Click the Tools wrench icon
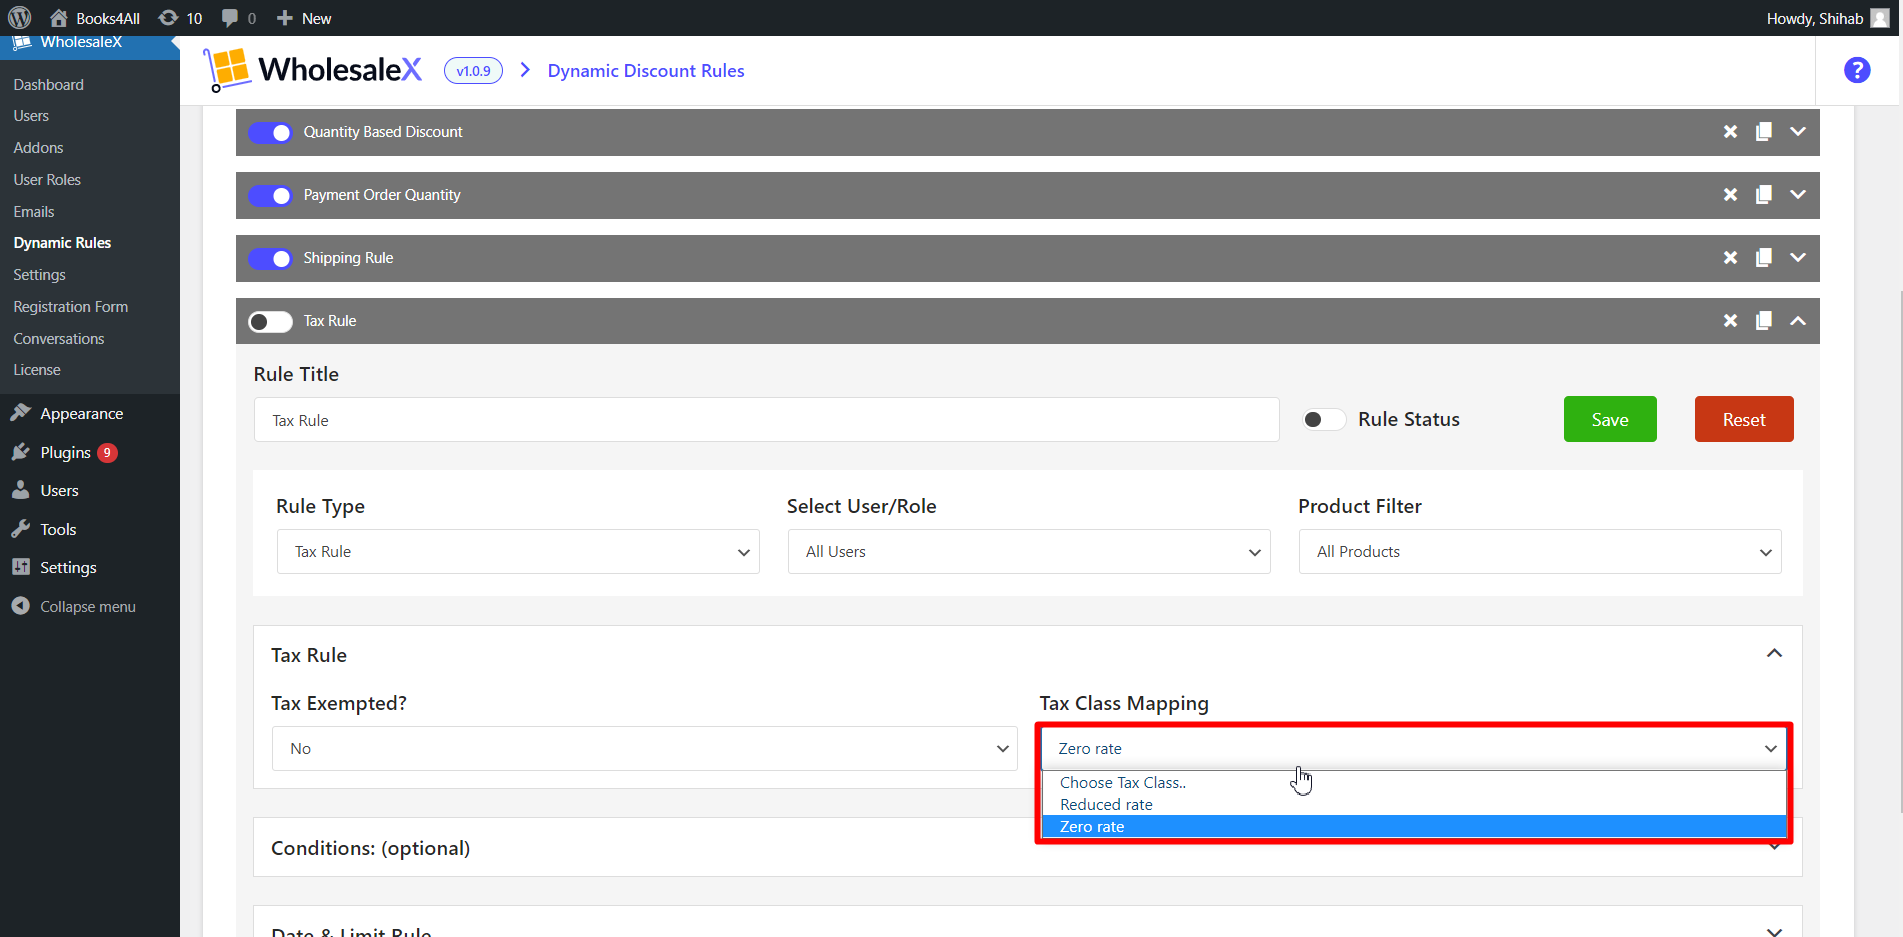 21,529
